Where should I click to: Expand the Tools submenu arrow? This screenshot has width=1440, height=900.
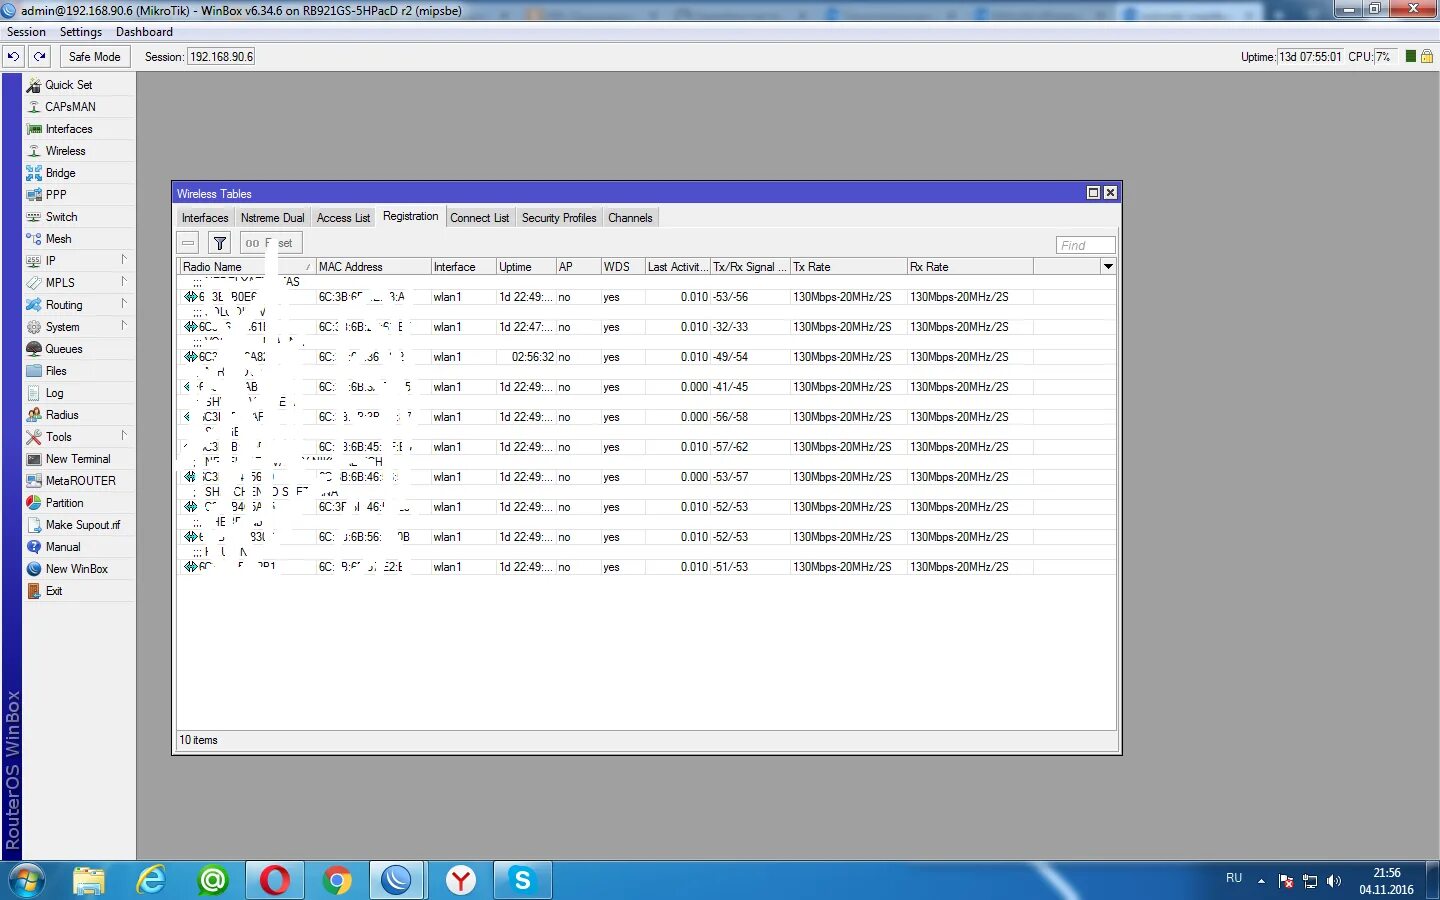click(124, 436)
